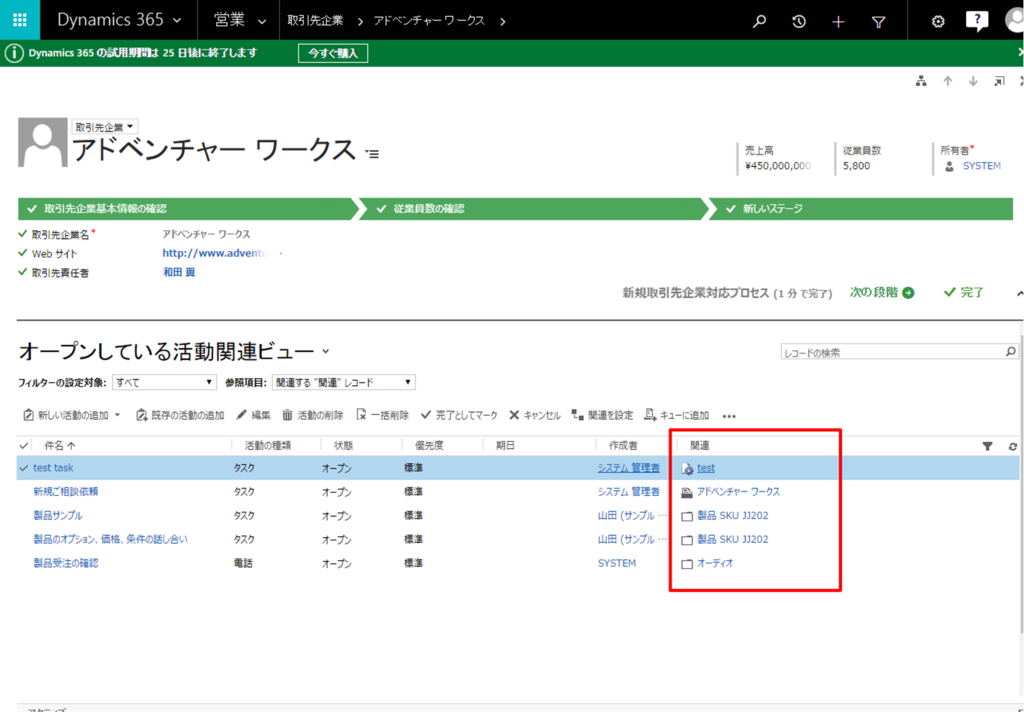
Task: Open the advanced find filter icon
Action: coord(878,22)
